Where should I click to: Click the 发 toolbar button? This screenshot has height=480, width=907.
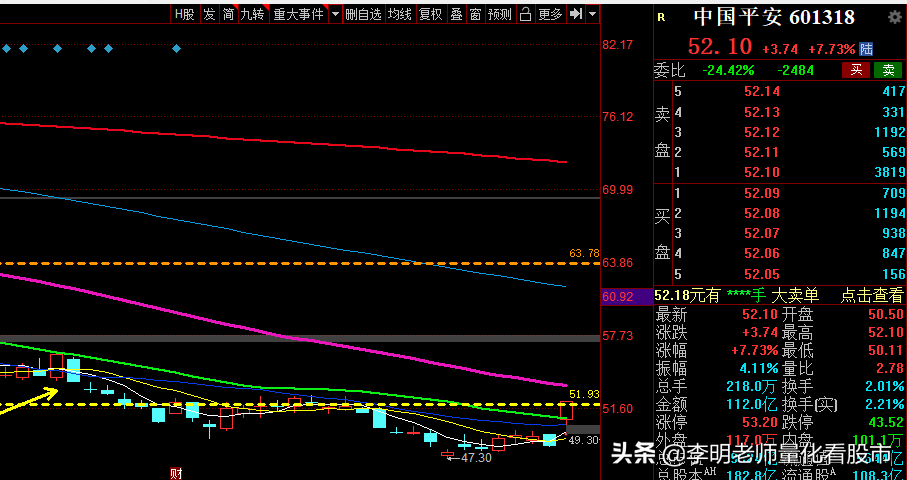pyautogui.click(x=209, y=14)
